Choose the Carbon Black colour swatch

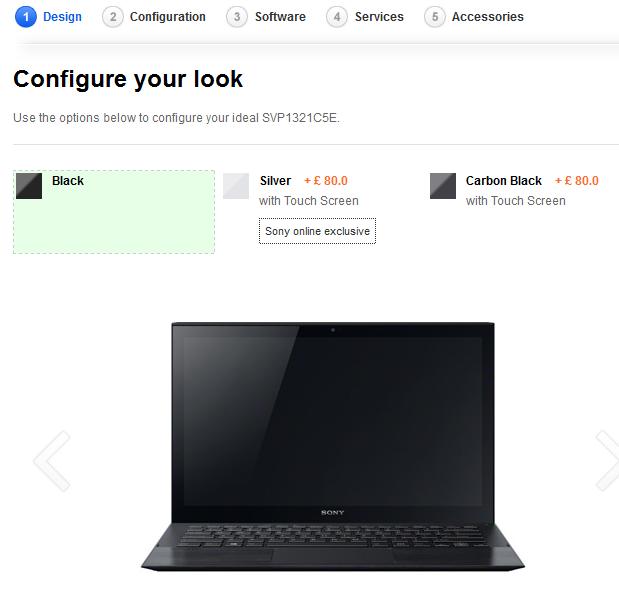pos(443,186)
